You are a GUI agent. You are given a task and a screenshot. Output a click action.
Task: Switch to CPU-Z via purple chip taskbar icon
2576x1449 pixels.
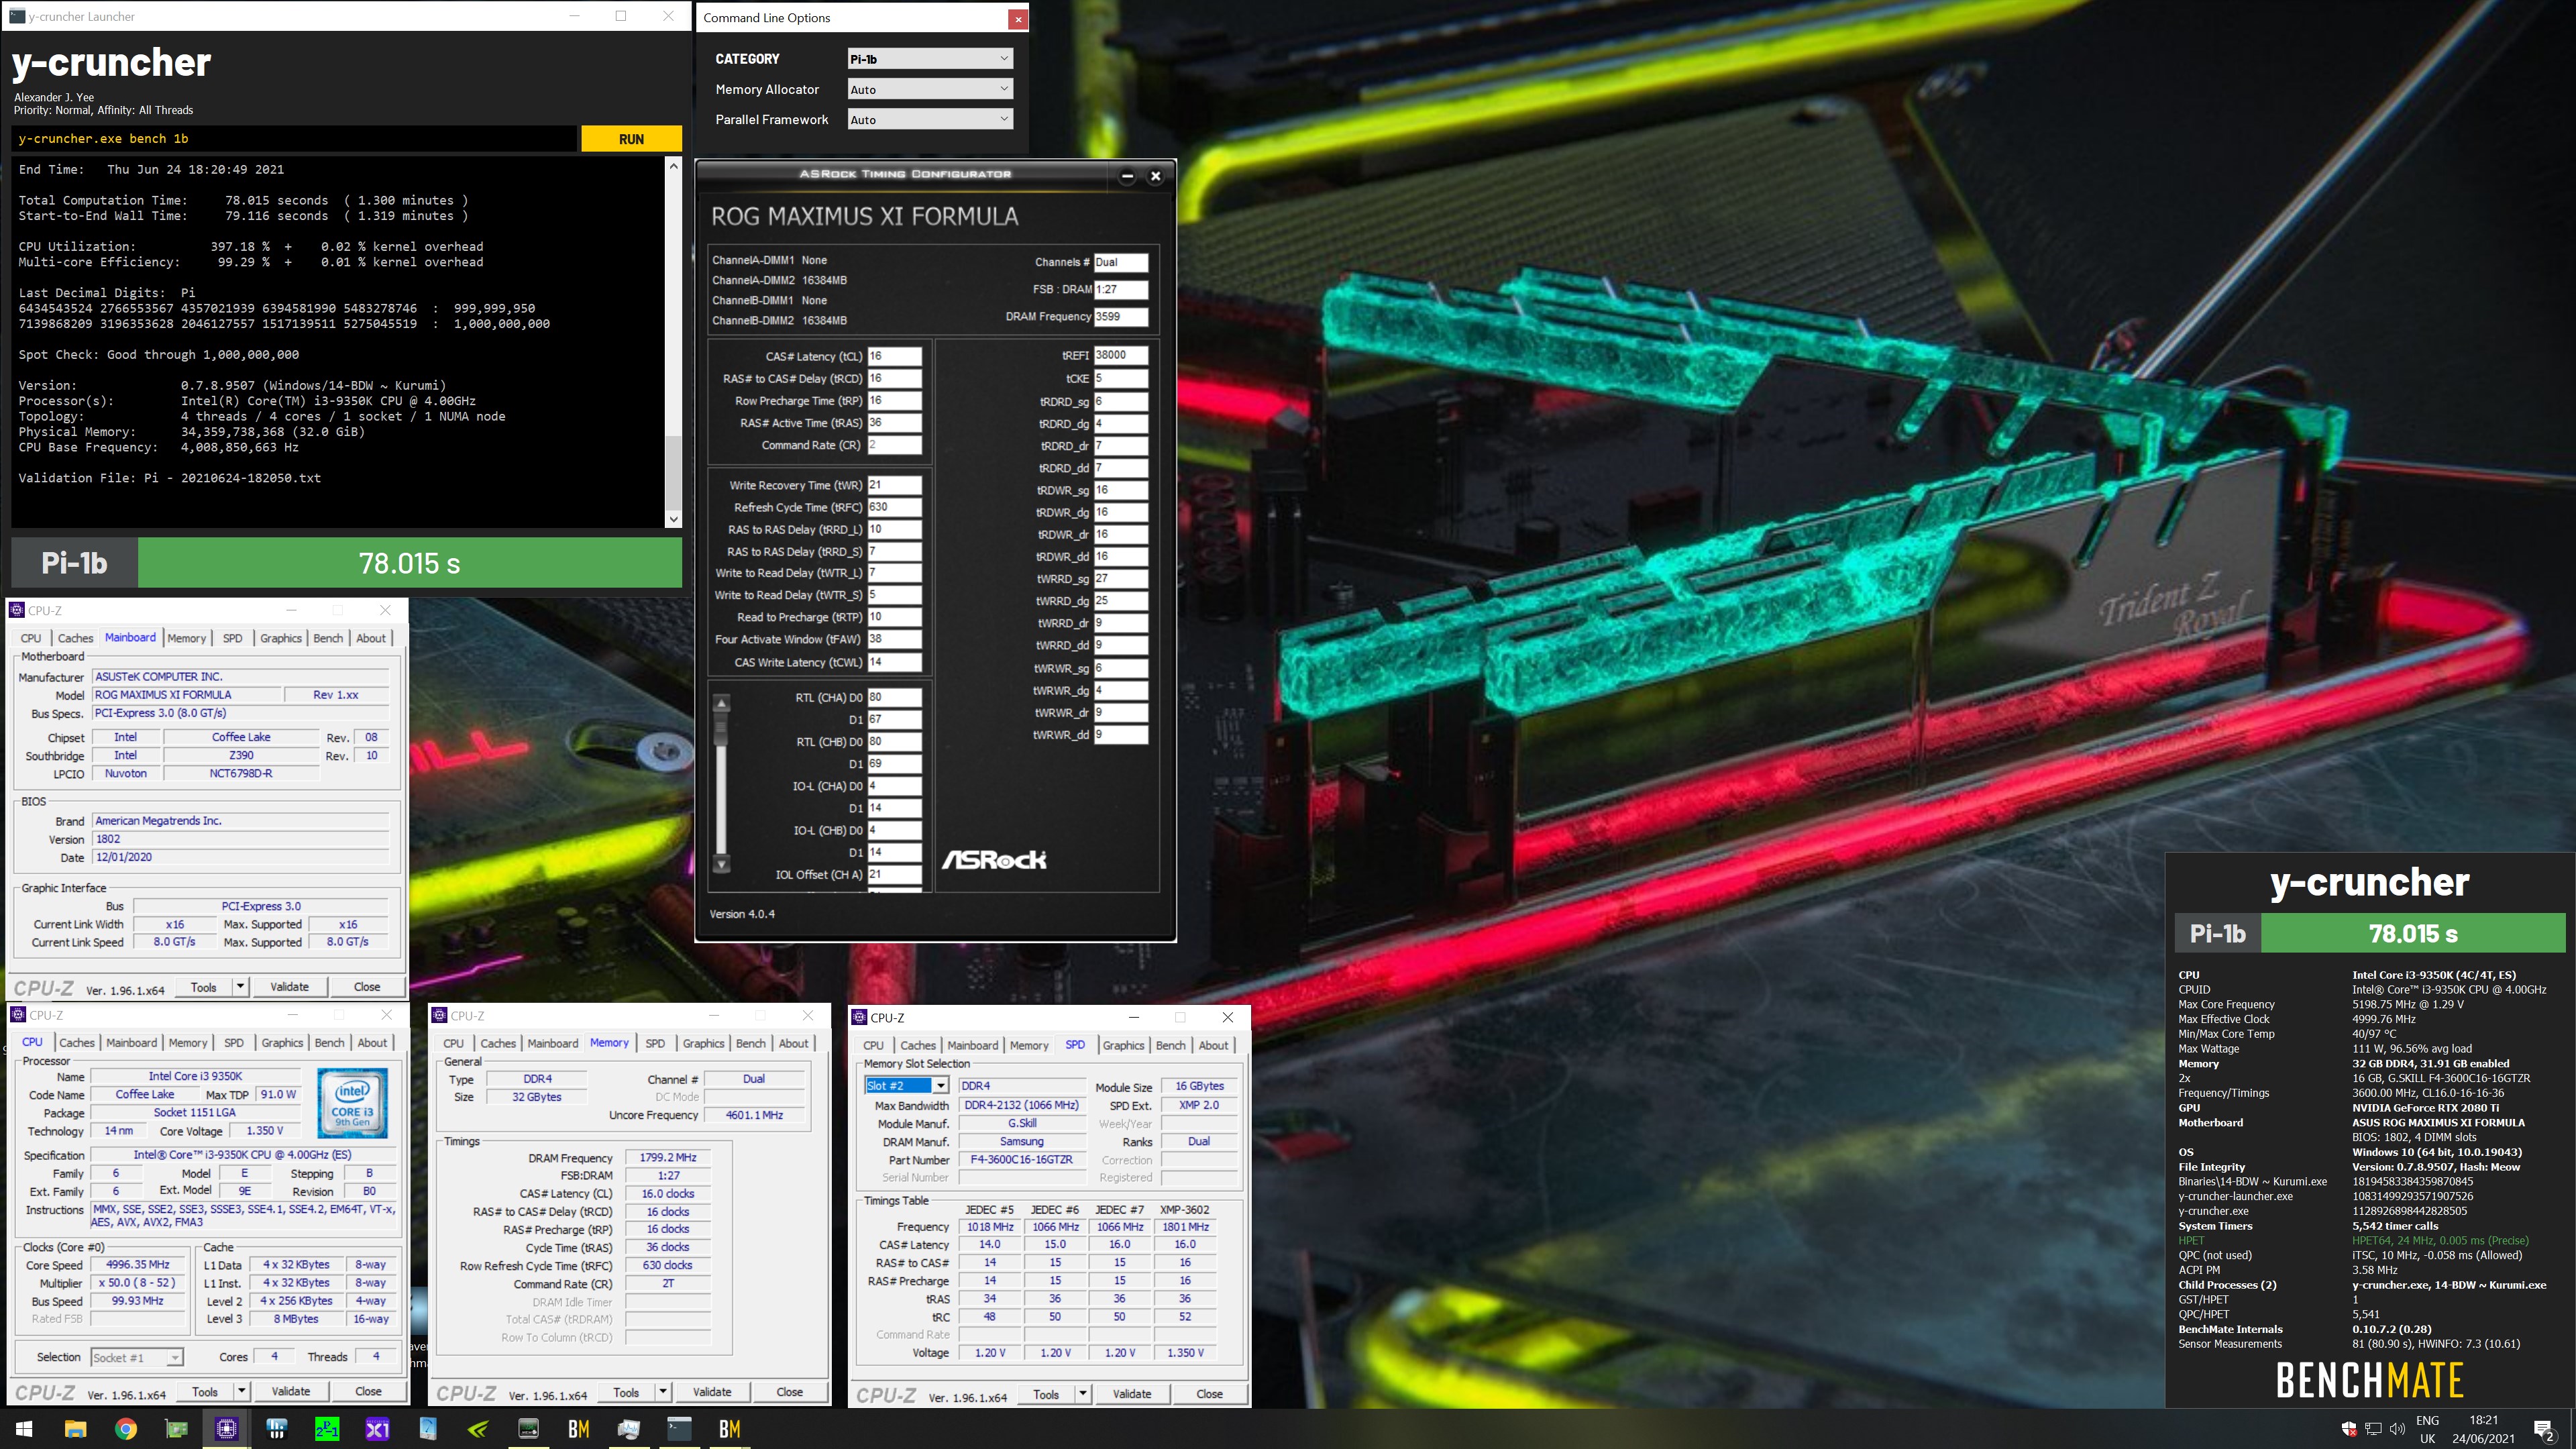click(x=227, y=1429)
